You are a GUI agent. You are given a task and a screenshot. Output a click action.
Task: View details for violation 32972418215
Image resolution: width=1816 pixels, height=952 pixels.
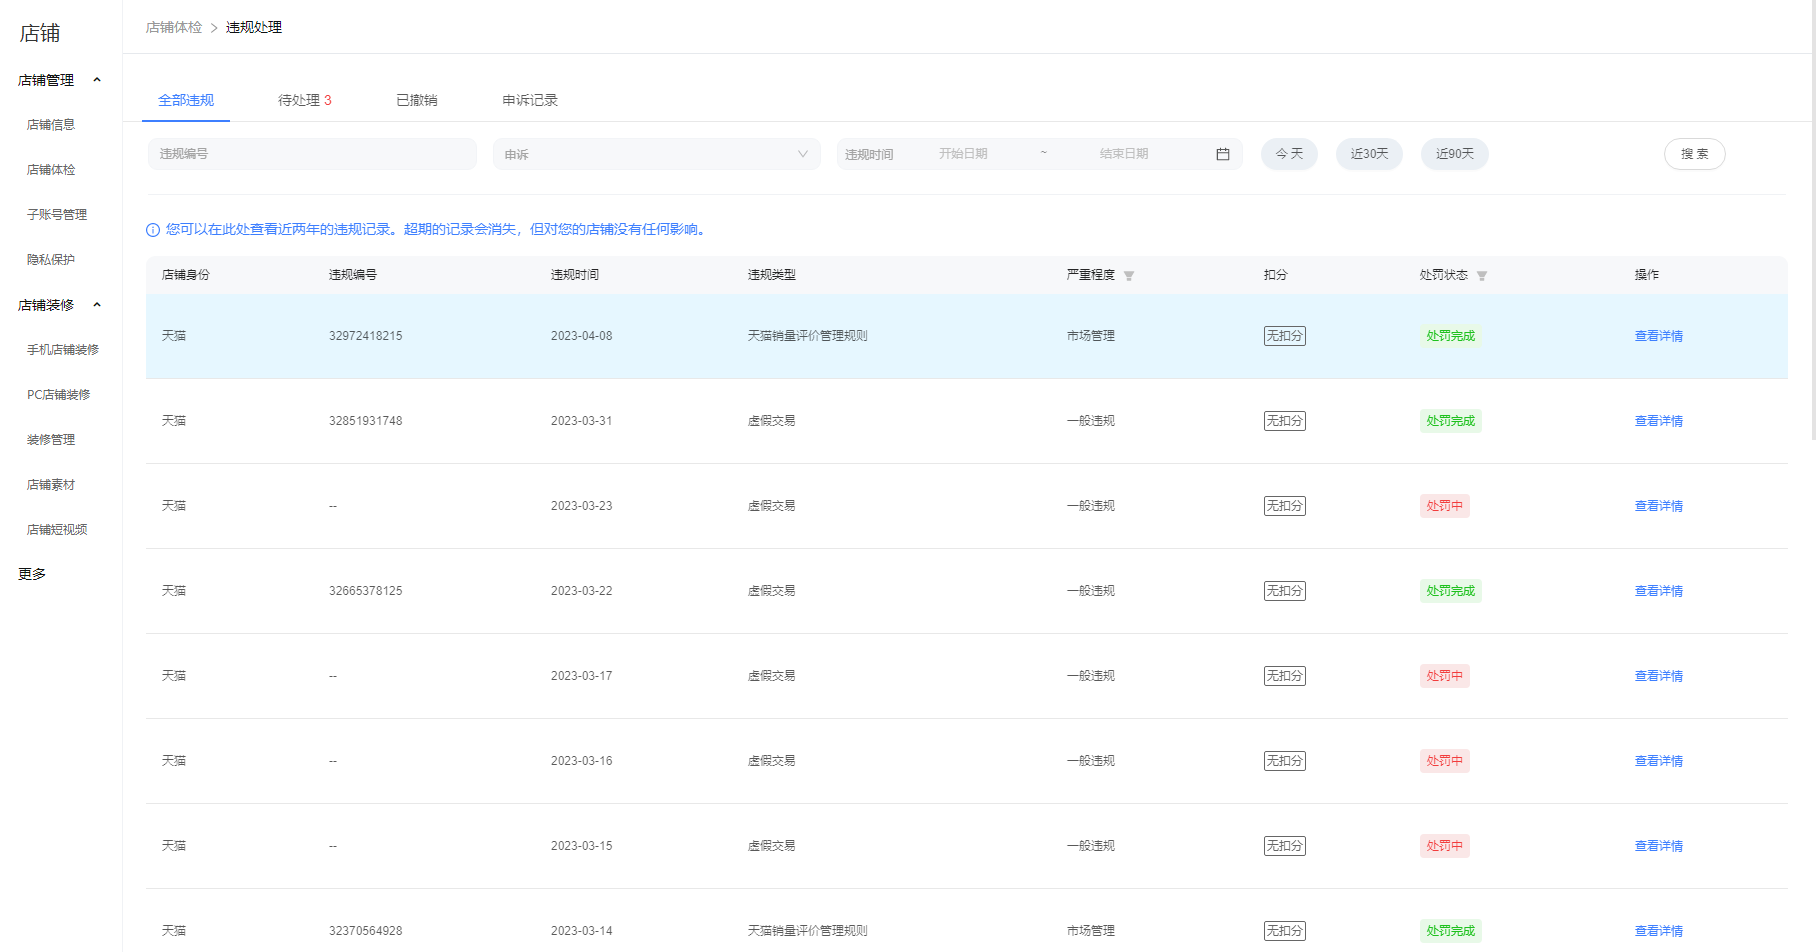(1659, 336)
